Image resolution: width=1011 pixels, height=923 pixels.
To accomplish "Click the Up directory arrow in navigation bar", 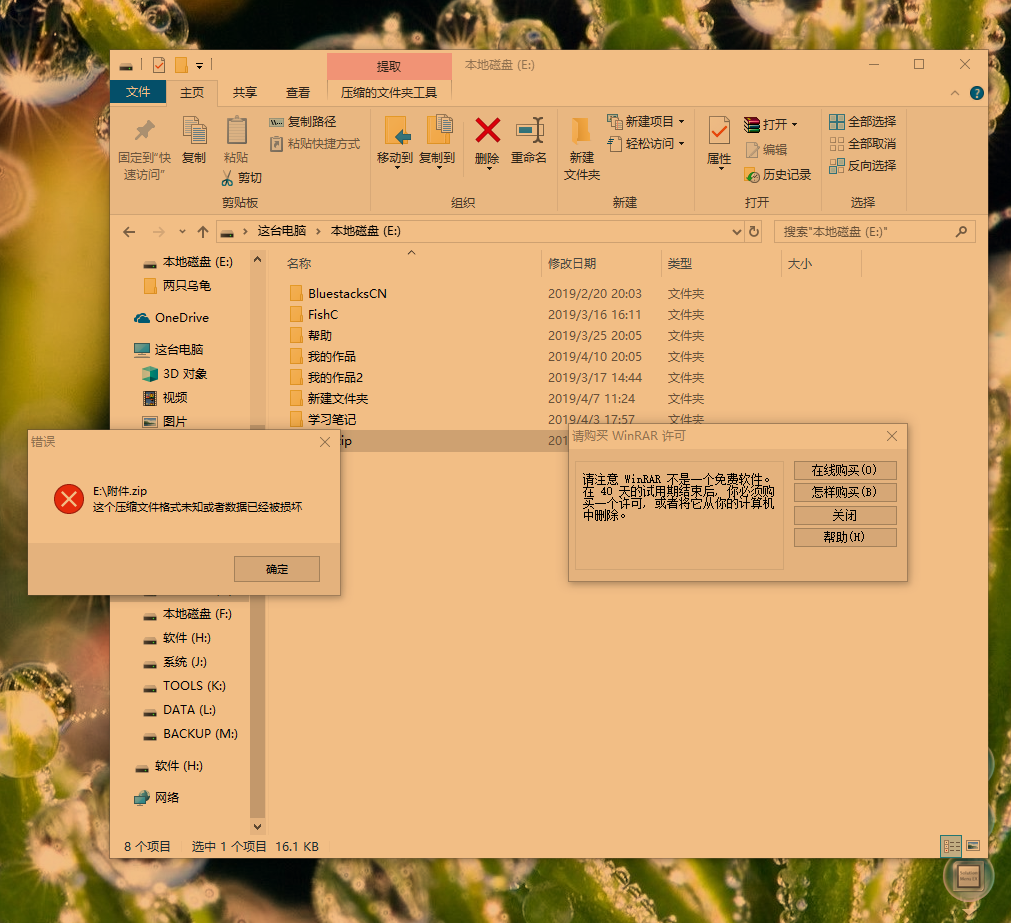I will [203, 232].
